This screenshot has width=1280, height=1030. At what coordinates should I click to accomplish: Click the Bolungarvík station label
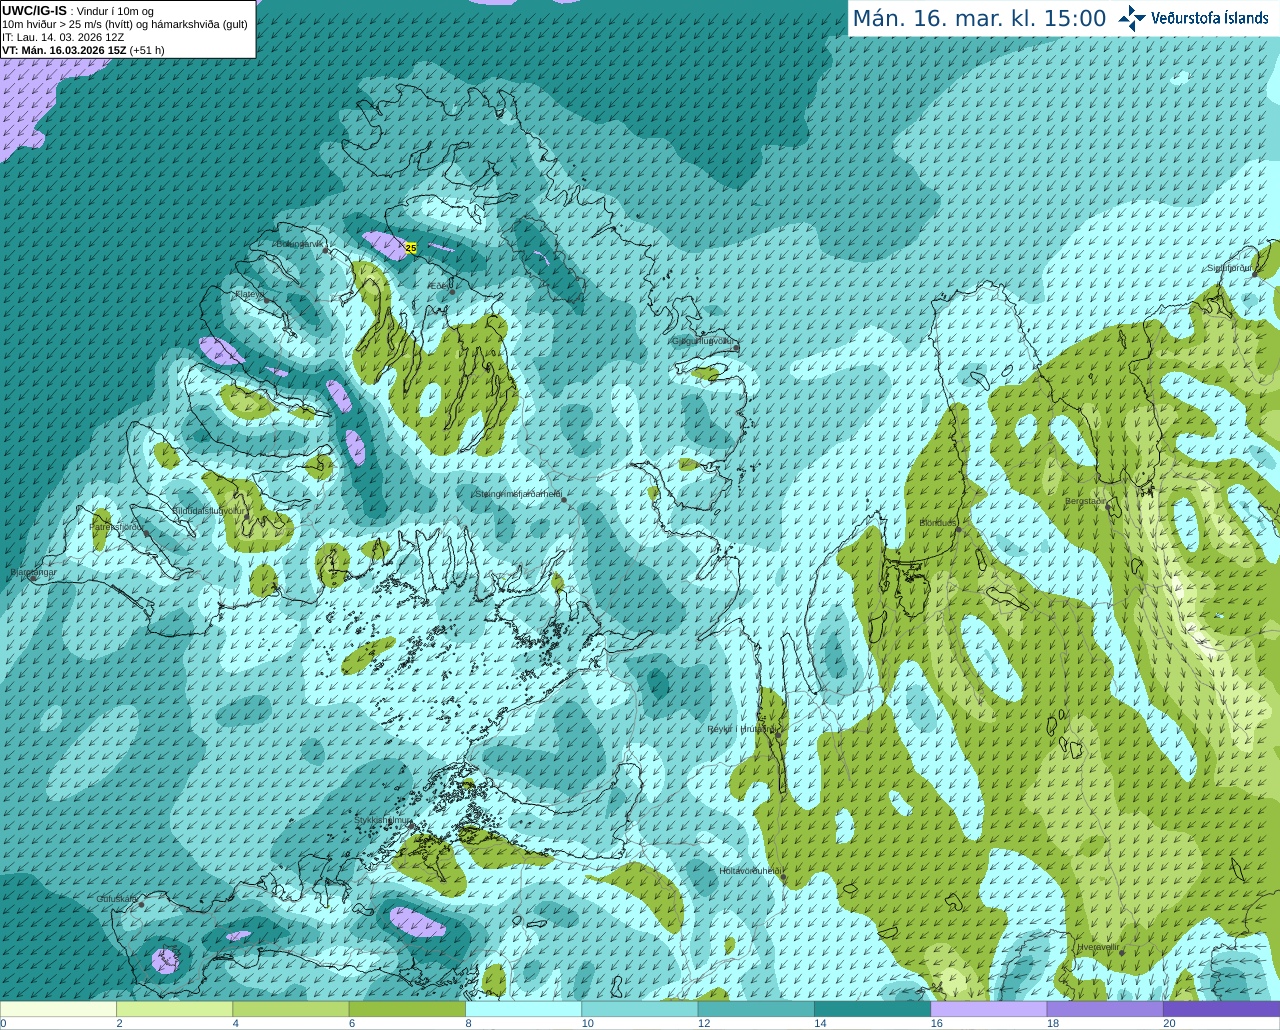click(300, 243)
